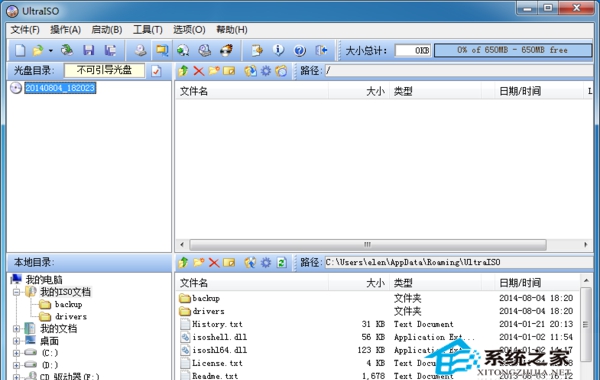Click the 不可引导光盘 boot type field
The image size is (600, 380).
point(104,70)
